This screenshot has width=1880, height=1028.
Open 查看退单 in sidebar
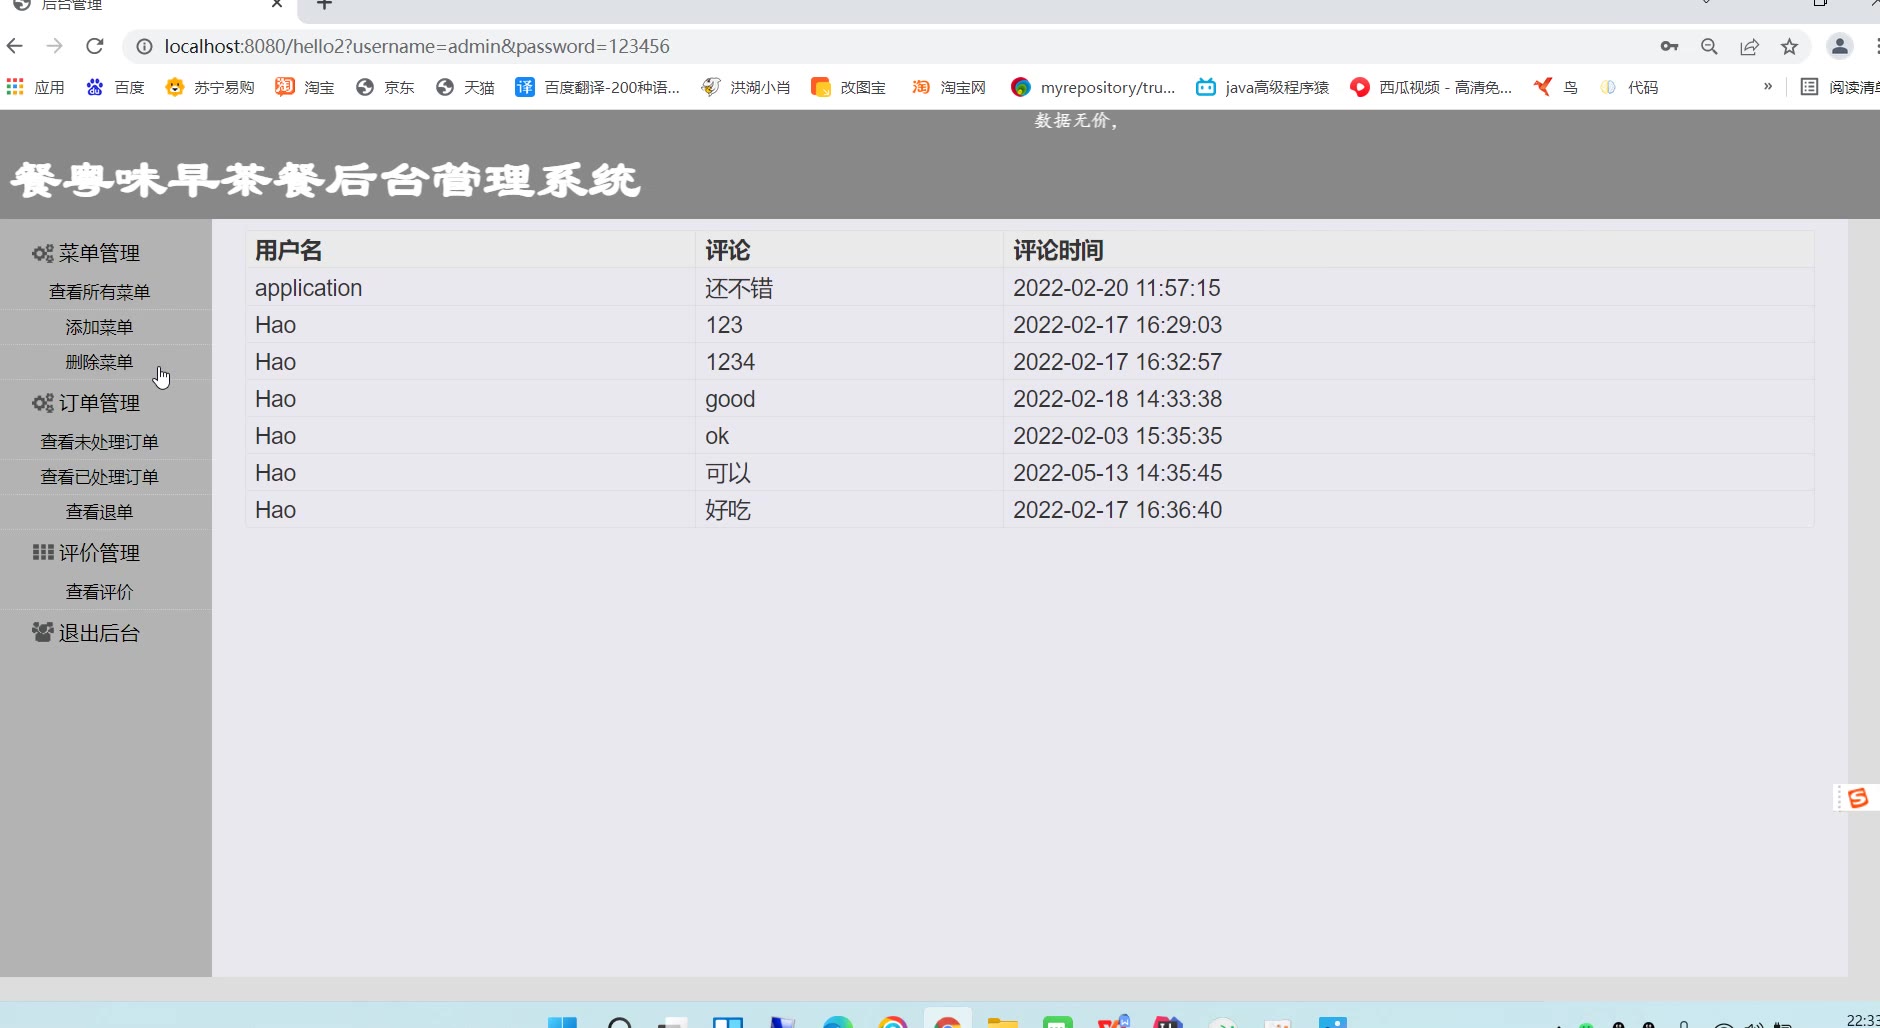pos(99,512)
